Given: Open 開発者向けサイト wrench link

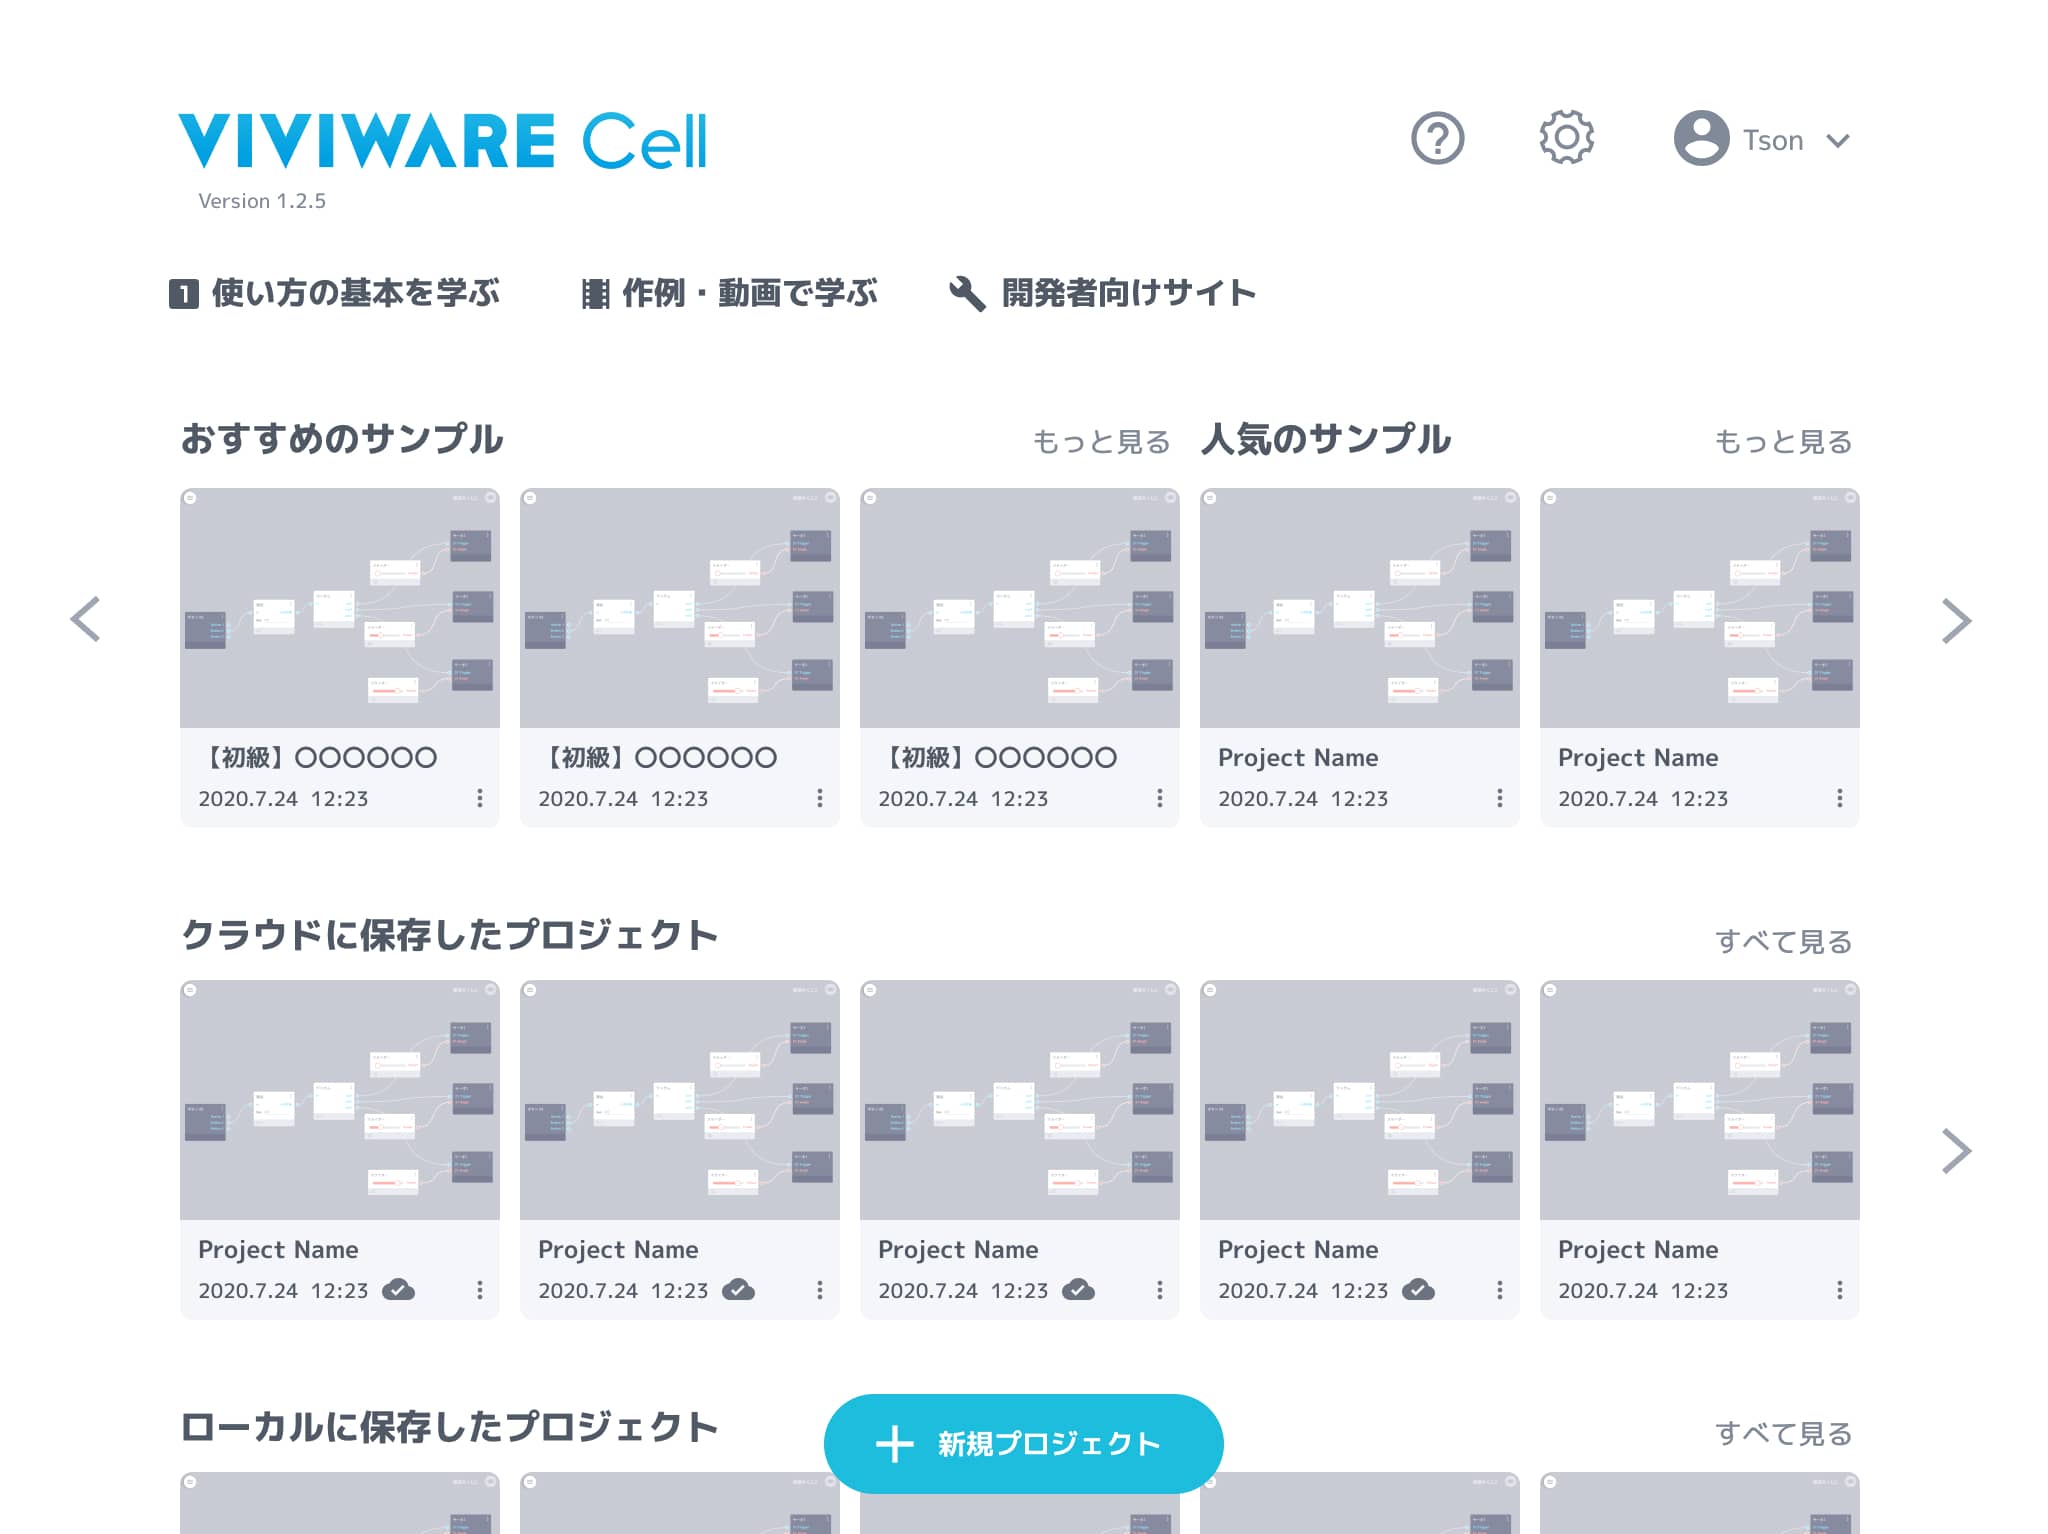Looking at the screenshot, I should point(1102,293).
